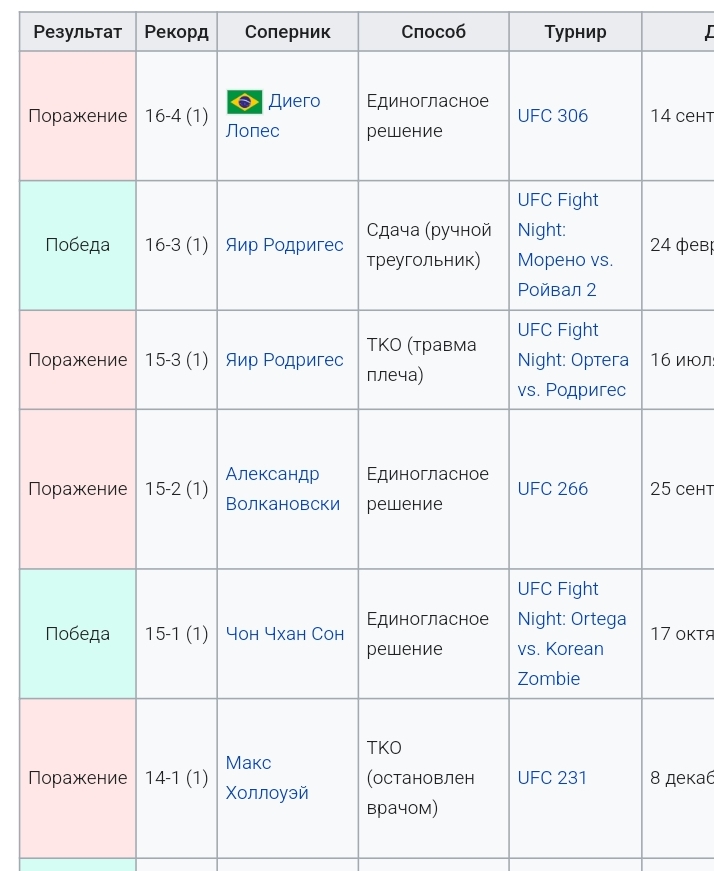This screenshot has width=714, height=871.
Task: Click Яир Родригес in the 15-3 row
Action: pos(284,360)
